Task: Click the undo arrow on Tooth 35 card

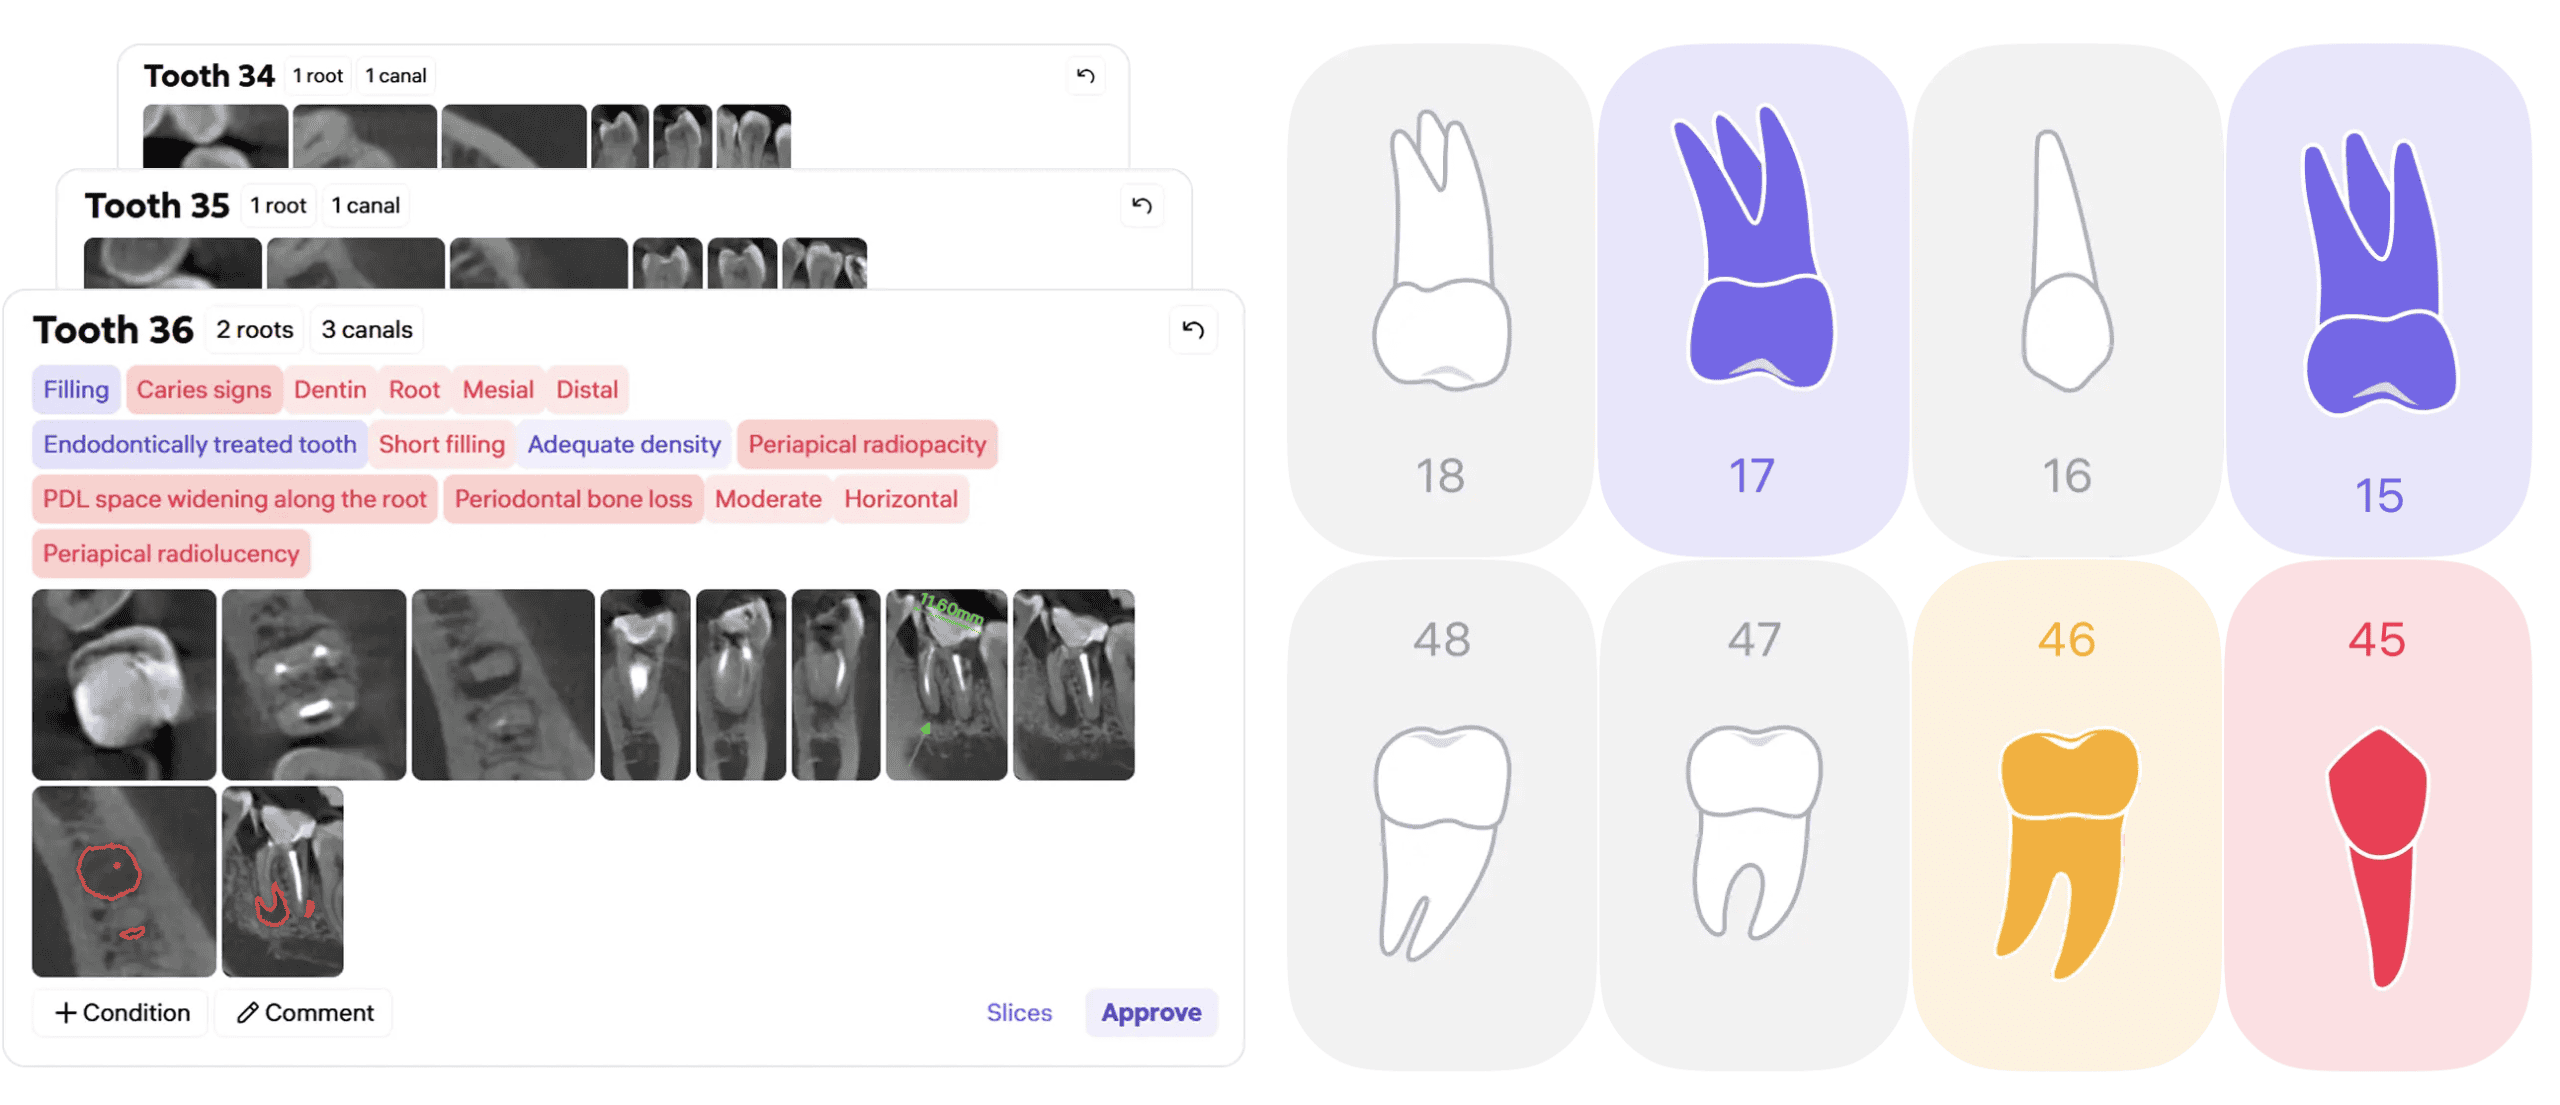Action: [x=1141, y=206]
